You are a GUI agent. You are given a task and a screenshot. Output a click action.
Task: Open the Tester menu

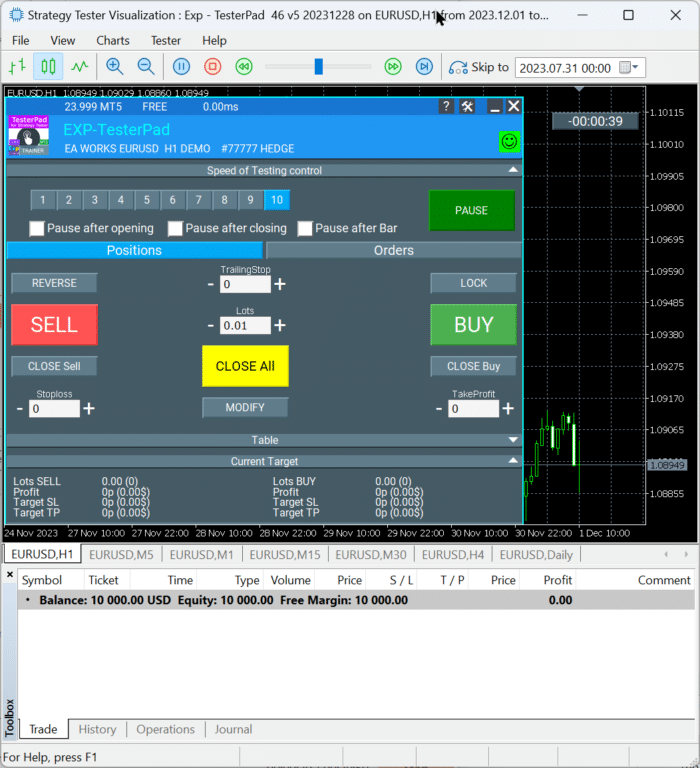coord(165,40)
